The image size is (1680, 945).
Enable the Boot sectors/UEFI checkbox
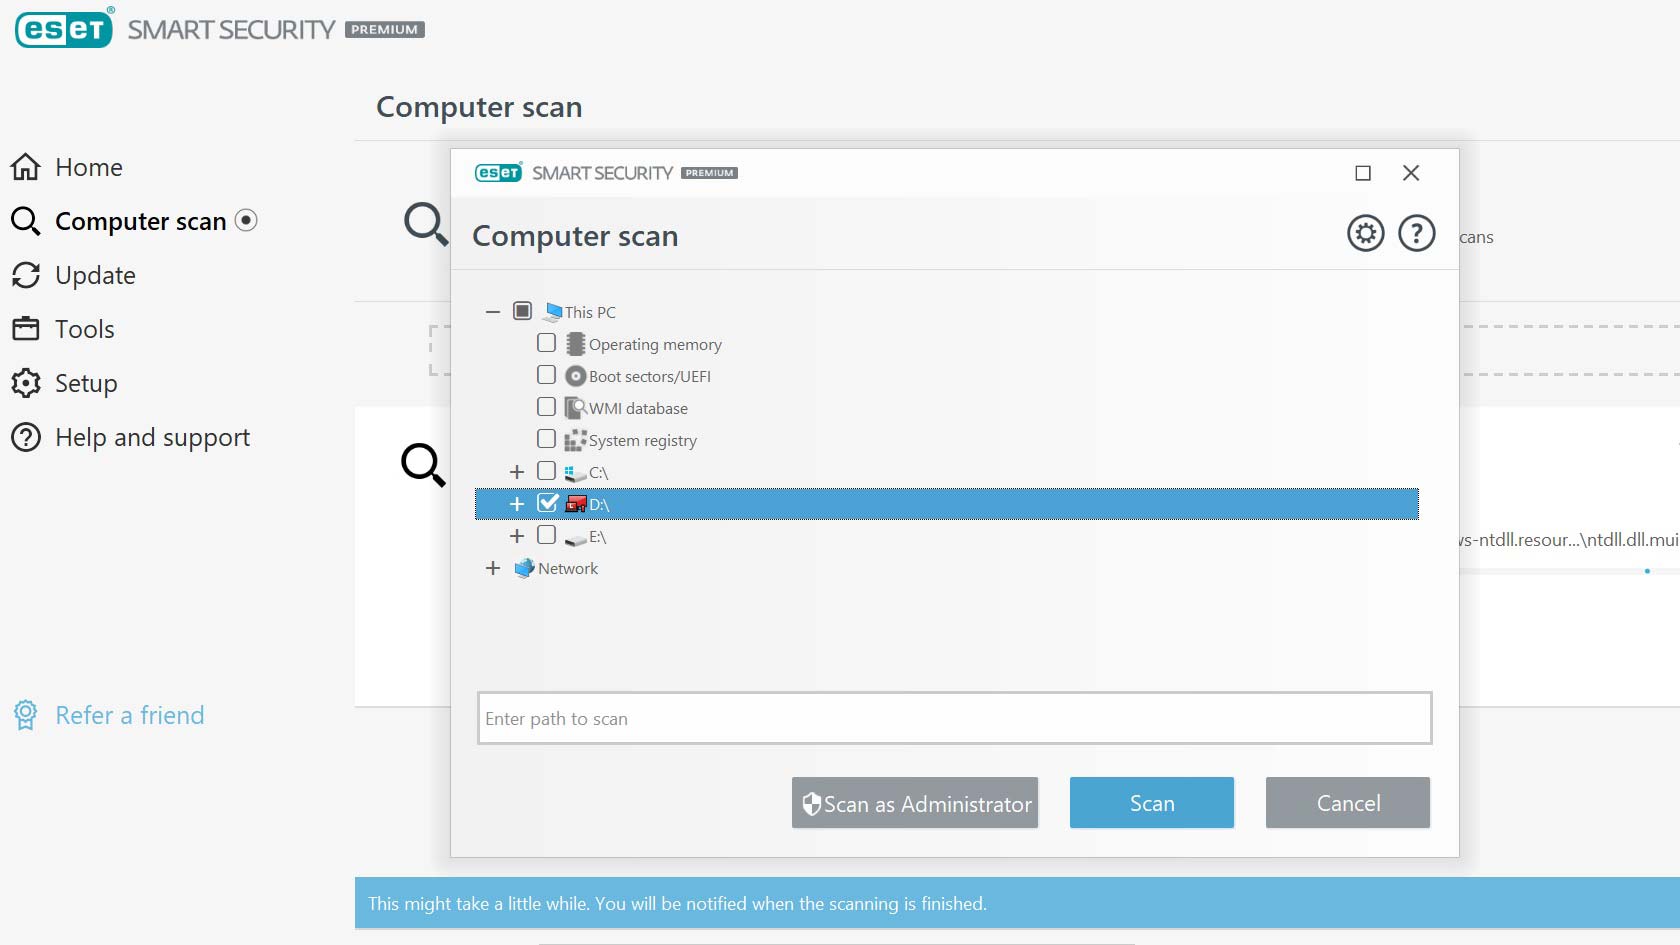[x=546, y=375]
